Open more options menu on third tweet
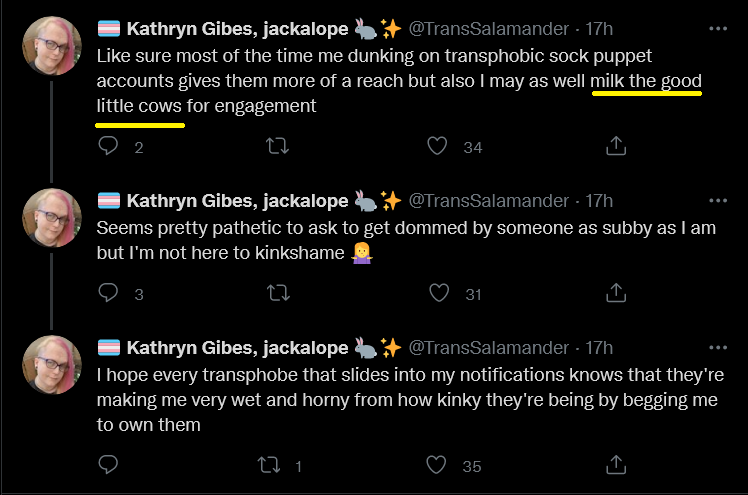The height and width of the screenshot is (495, 748). click(718, 348)
